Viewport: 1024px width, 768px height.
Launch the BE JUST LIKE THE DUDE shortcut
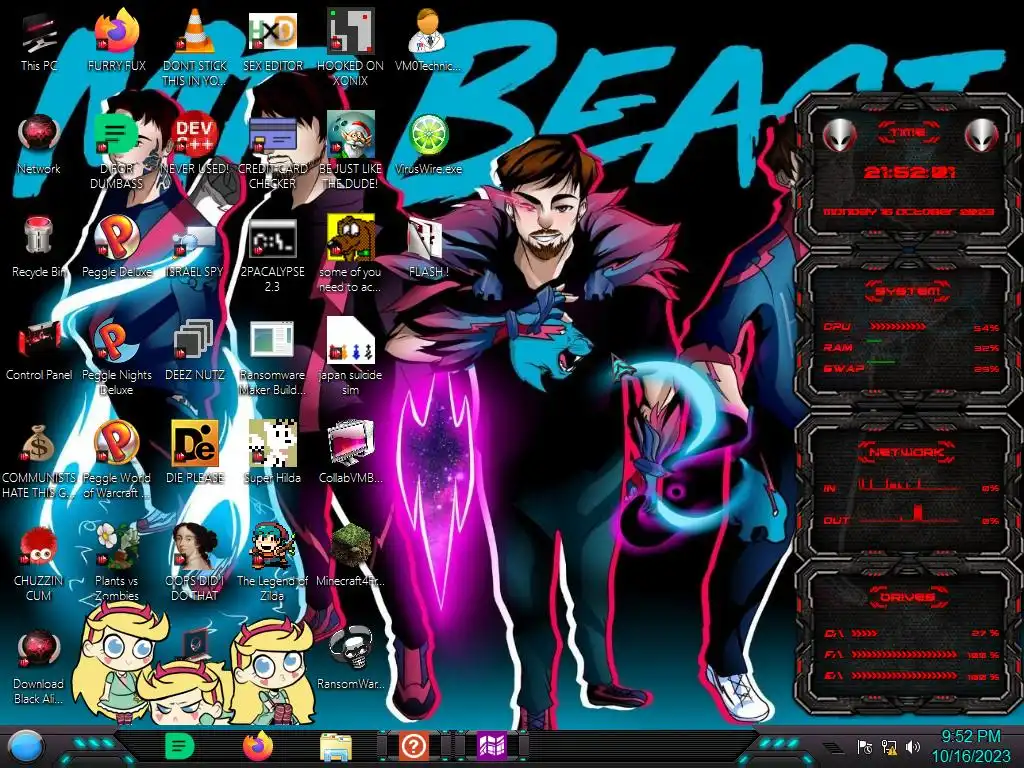click(350, 150)
